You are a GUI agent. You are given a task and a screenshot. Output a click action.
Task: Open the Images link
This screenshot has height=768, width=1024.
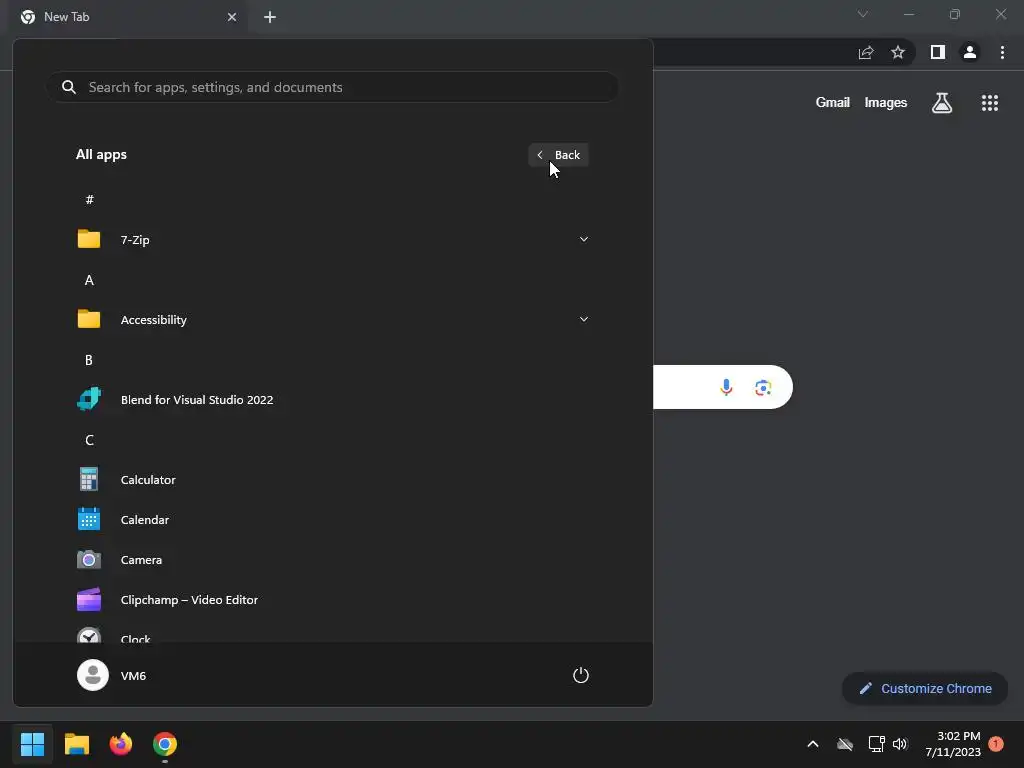point(886,103)
